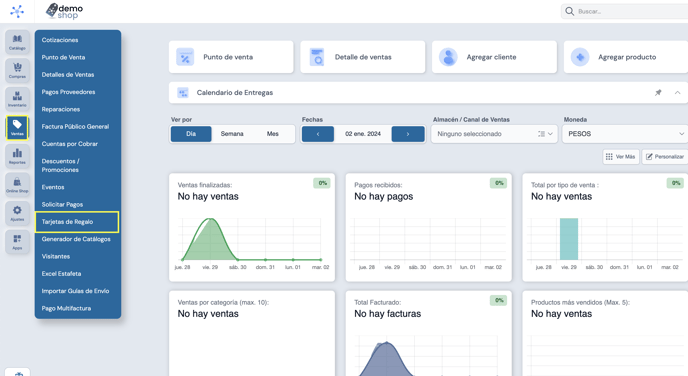The height and width of the screenshot is (376, 688).
Task: Open Pagos Proveedores menu item
Action: click(x=68, y=92)
